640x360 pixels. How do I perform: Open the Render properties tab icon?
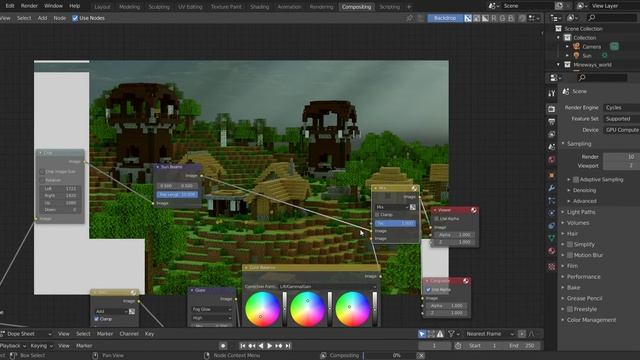coord(551,109)
